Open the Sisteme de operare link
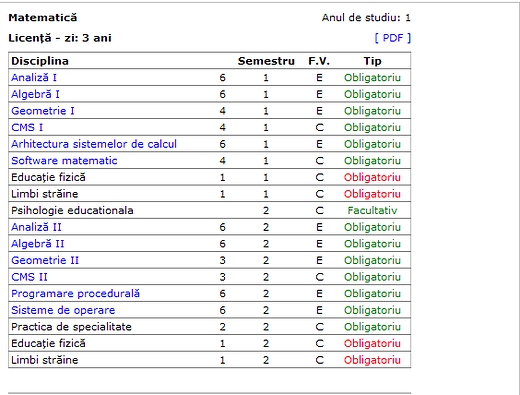The height and width of the screenshot is (395, 520). 63,310
